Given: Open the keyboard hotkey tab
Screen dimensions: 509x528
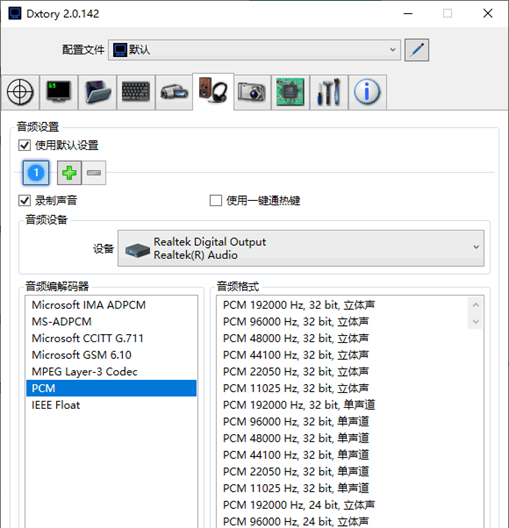Looking at the screenshot, I should coord(136,92).
